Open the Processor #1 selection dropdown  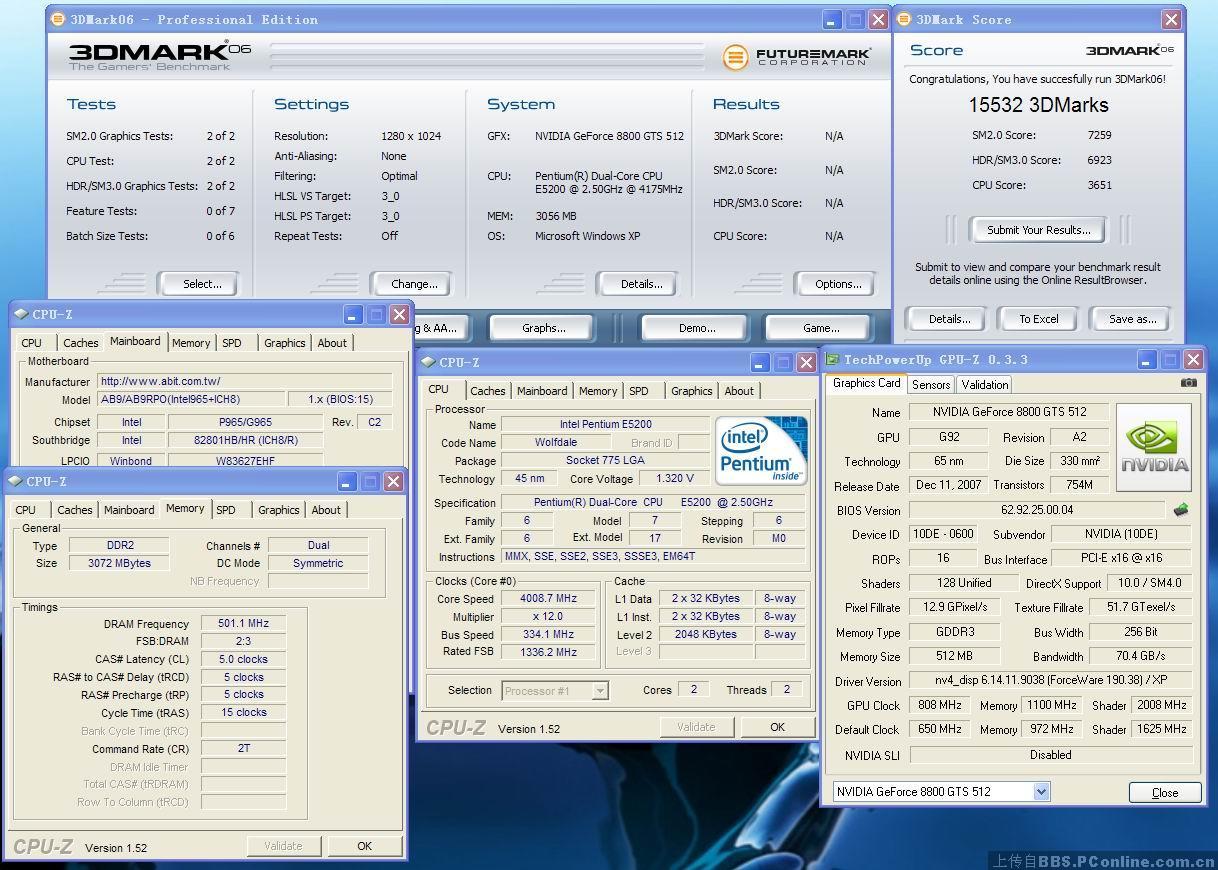600,690
